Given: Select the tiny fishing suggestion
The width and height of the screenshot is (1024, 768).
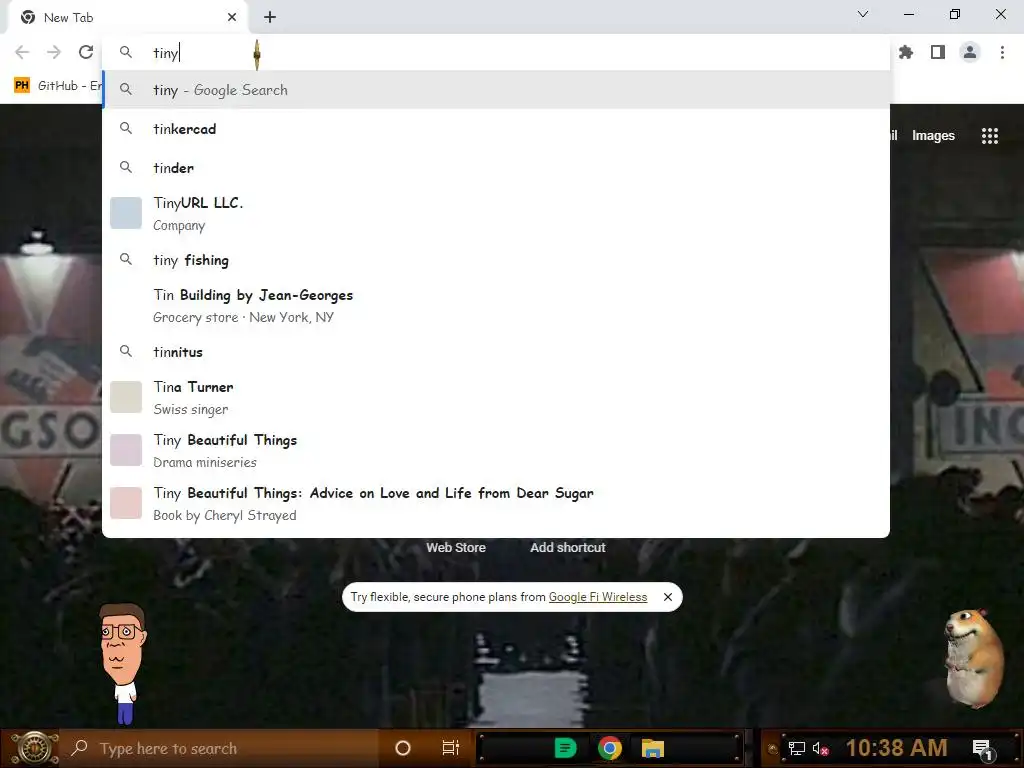Looking at the screenshot, I should click(x=496, y=261).
